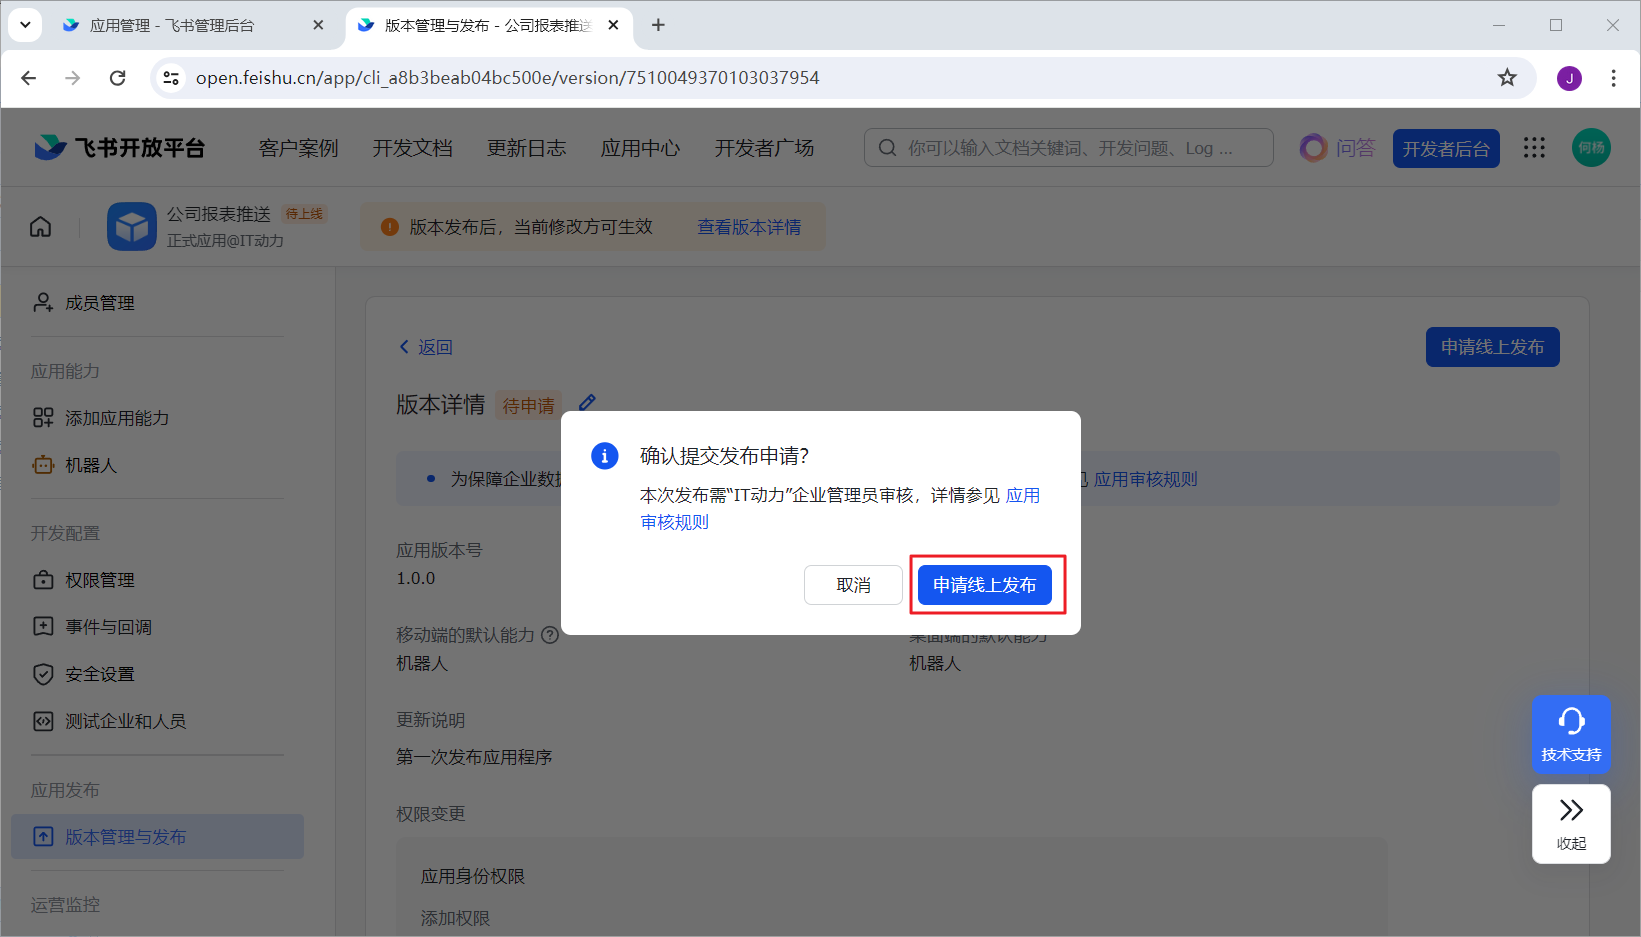Expand the browser tab search dropdown
This screenshot has height=937, width=1641.
click(25, 25)
